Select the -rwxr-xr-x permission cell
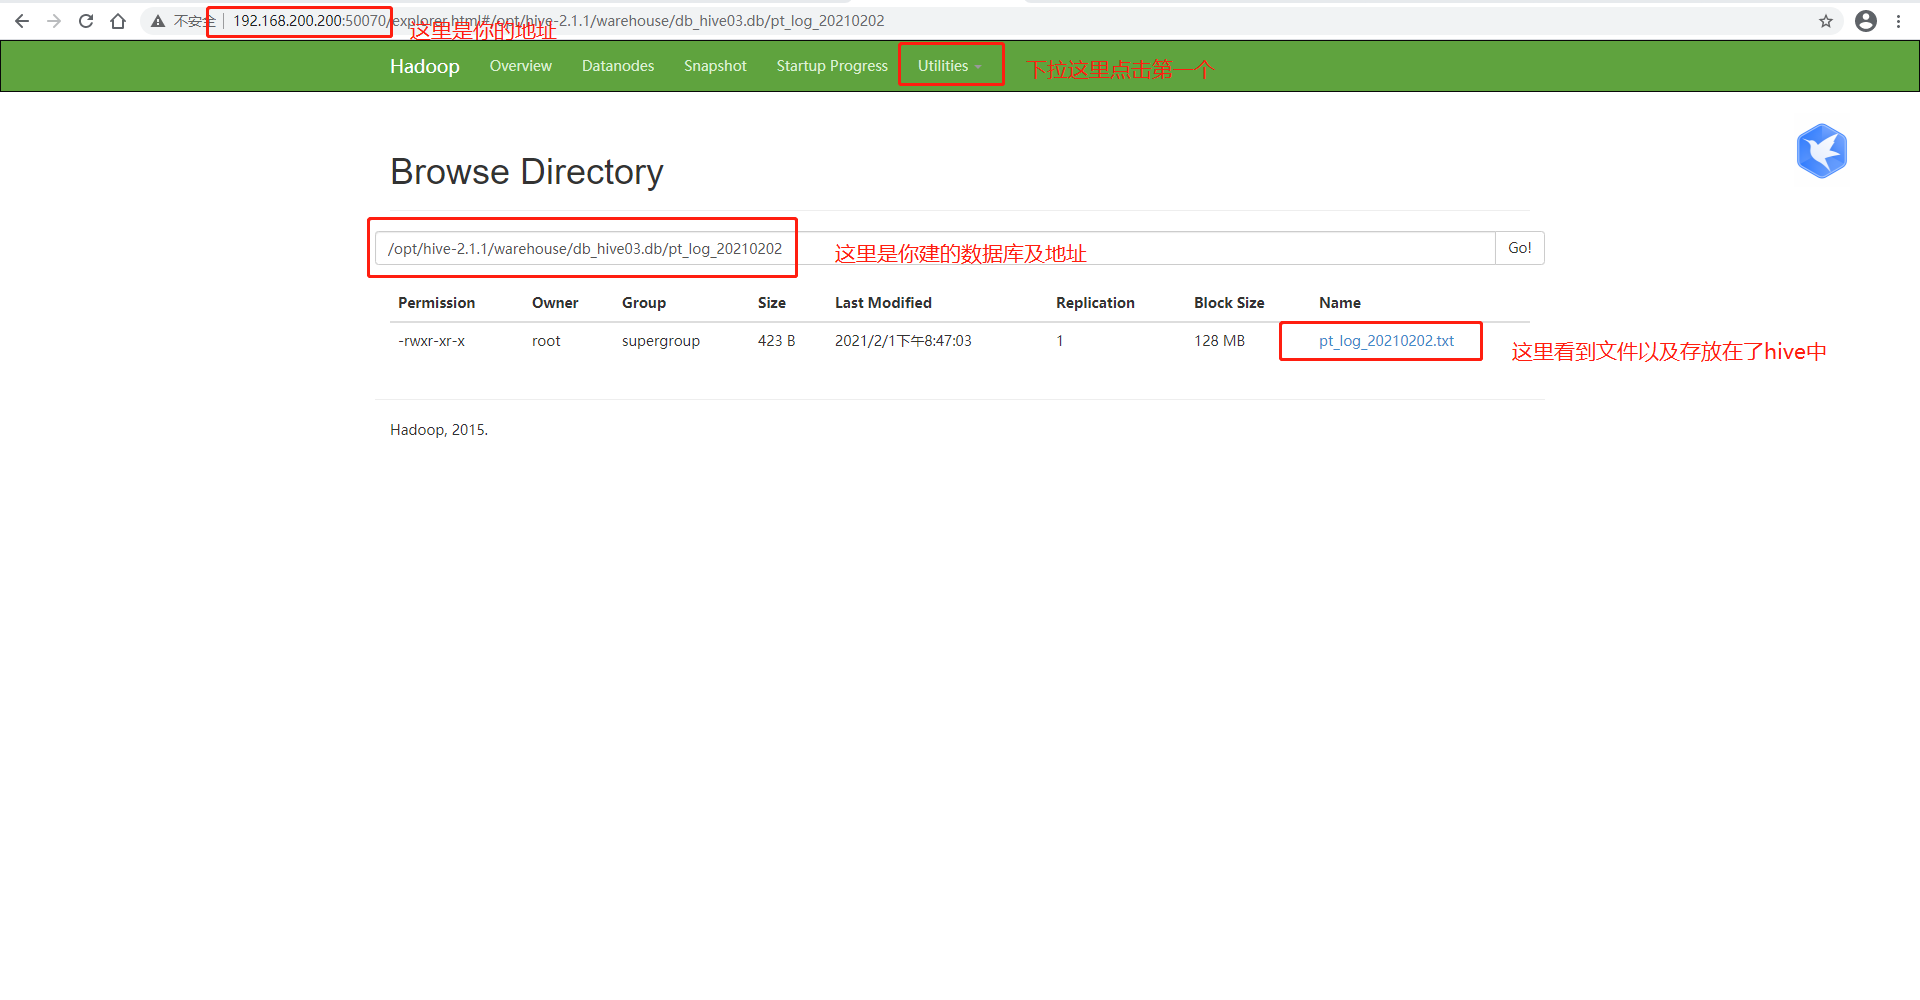This screenshot has height=1000, width=1920. pyautogui.click(x=431, y=341)
